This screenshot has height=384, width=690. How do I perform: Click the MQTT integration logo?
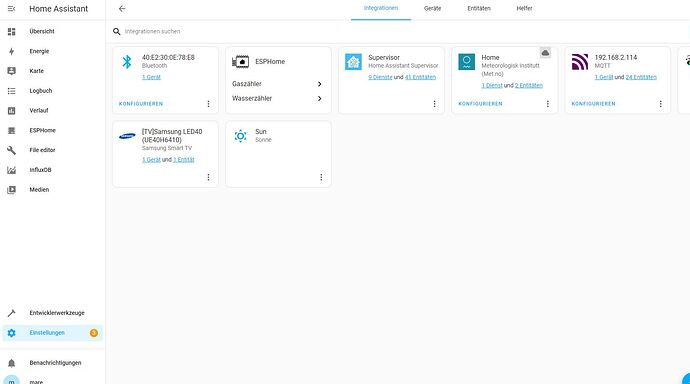click(x=580, y=62)
